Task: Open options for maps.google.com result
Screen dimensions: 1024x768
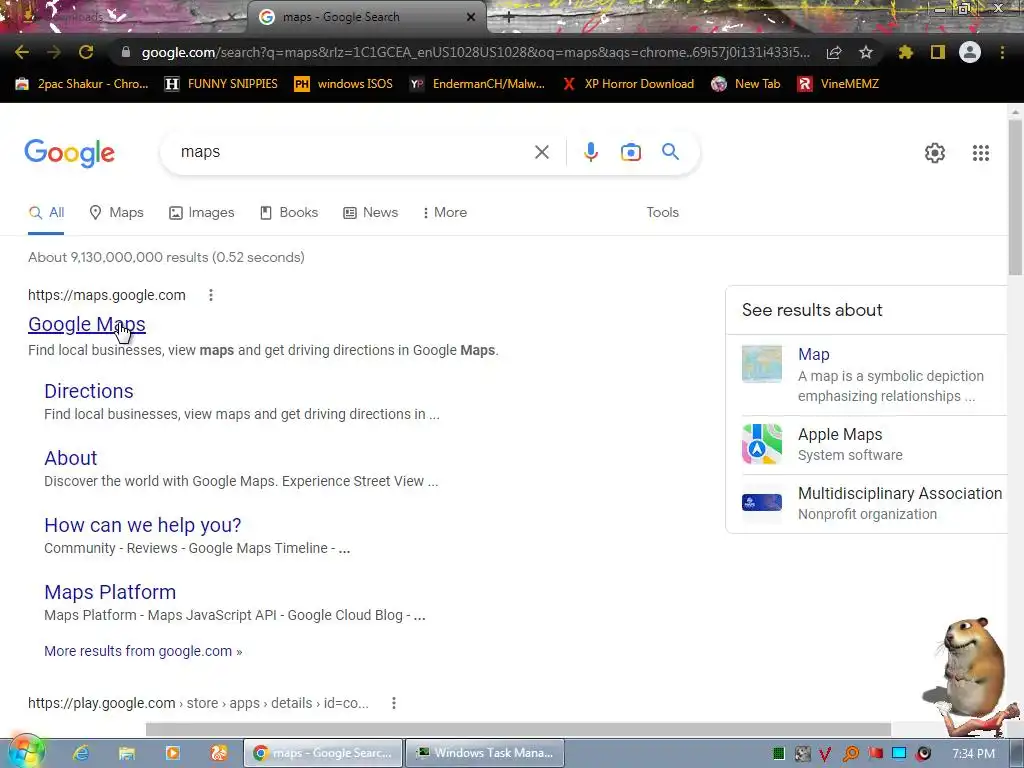Action: pos(210,295)
